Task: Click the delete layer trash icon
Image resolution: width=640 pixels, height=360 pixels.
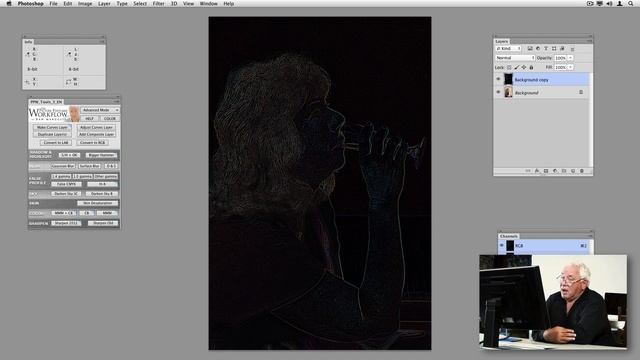Action: [582, 171]
